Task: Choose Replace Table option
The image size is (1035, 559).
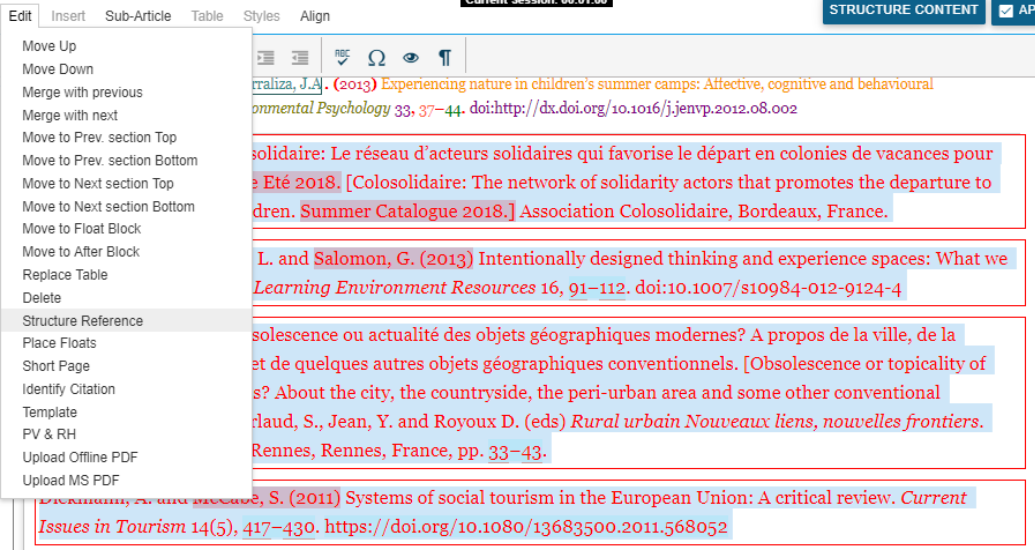Action: coord(126,275)
